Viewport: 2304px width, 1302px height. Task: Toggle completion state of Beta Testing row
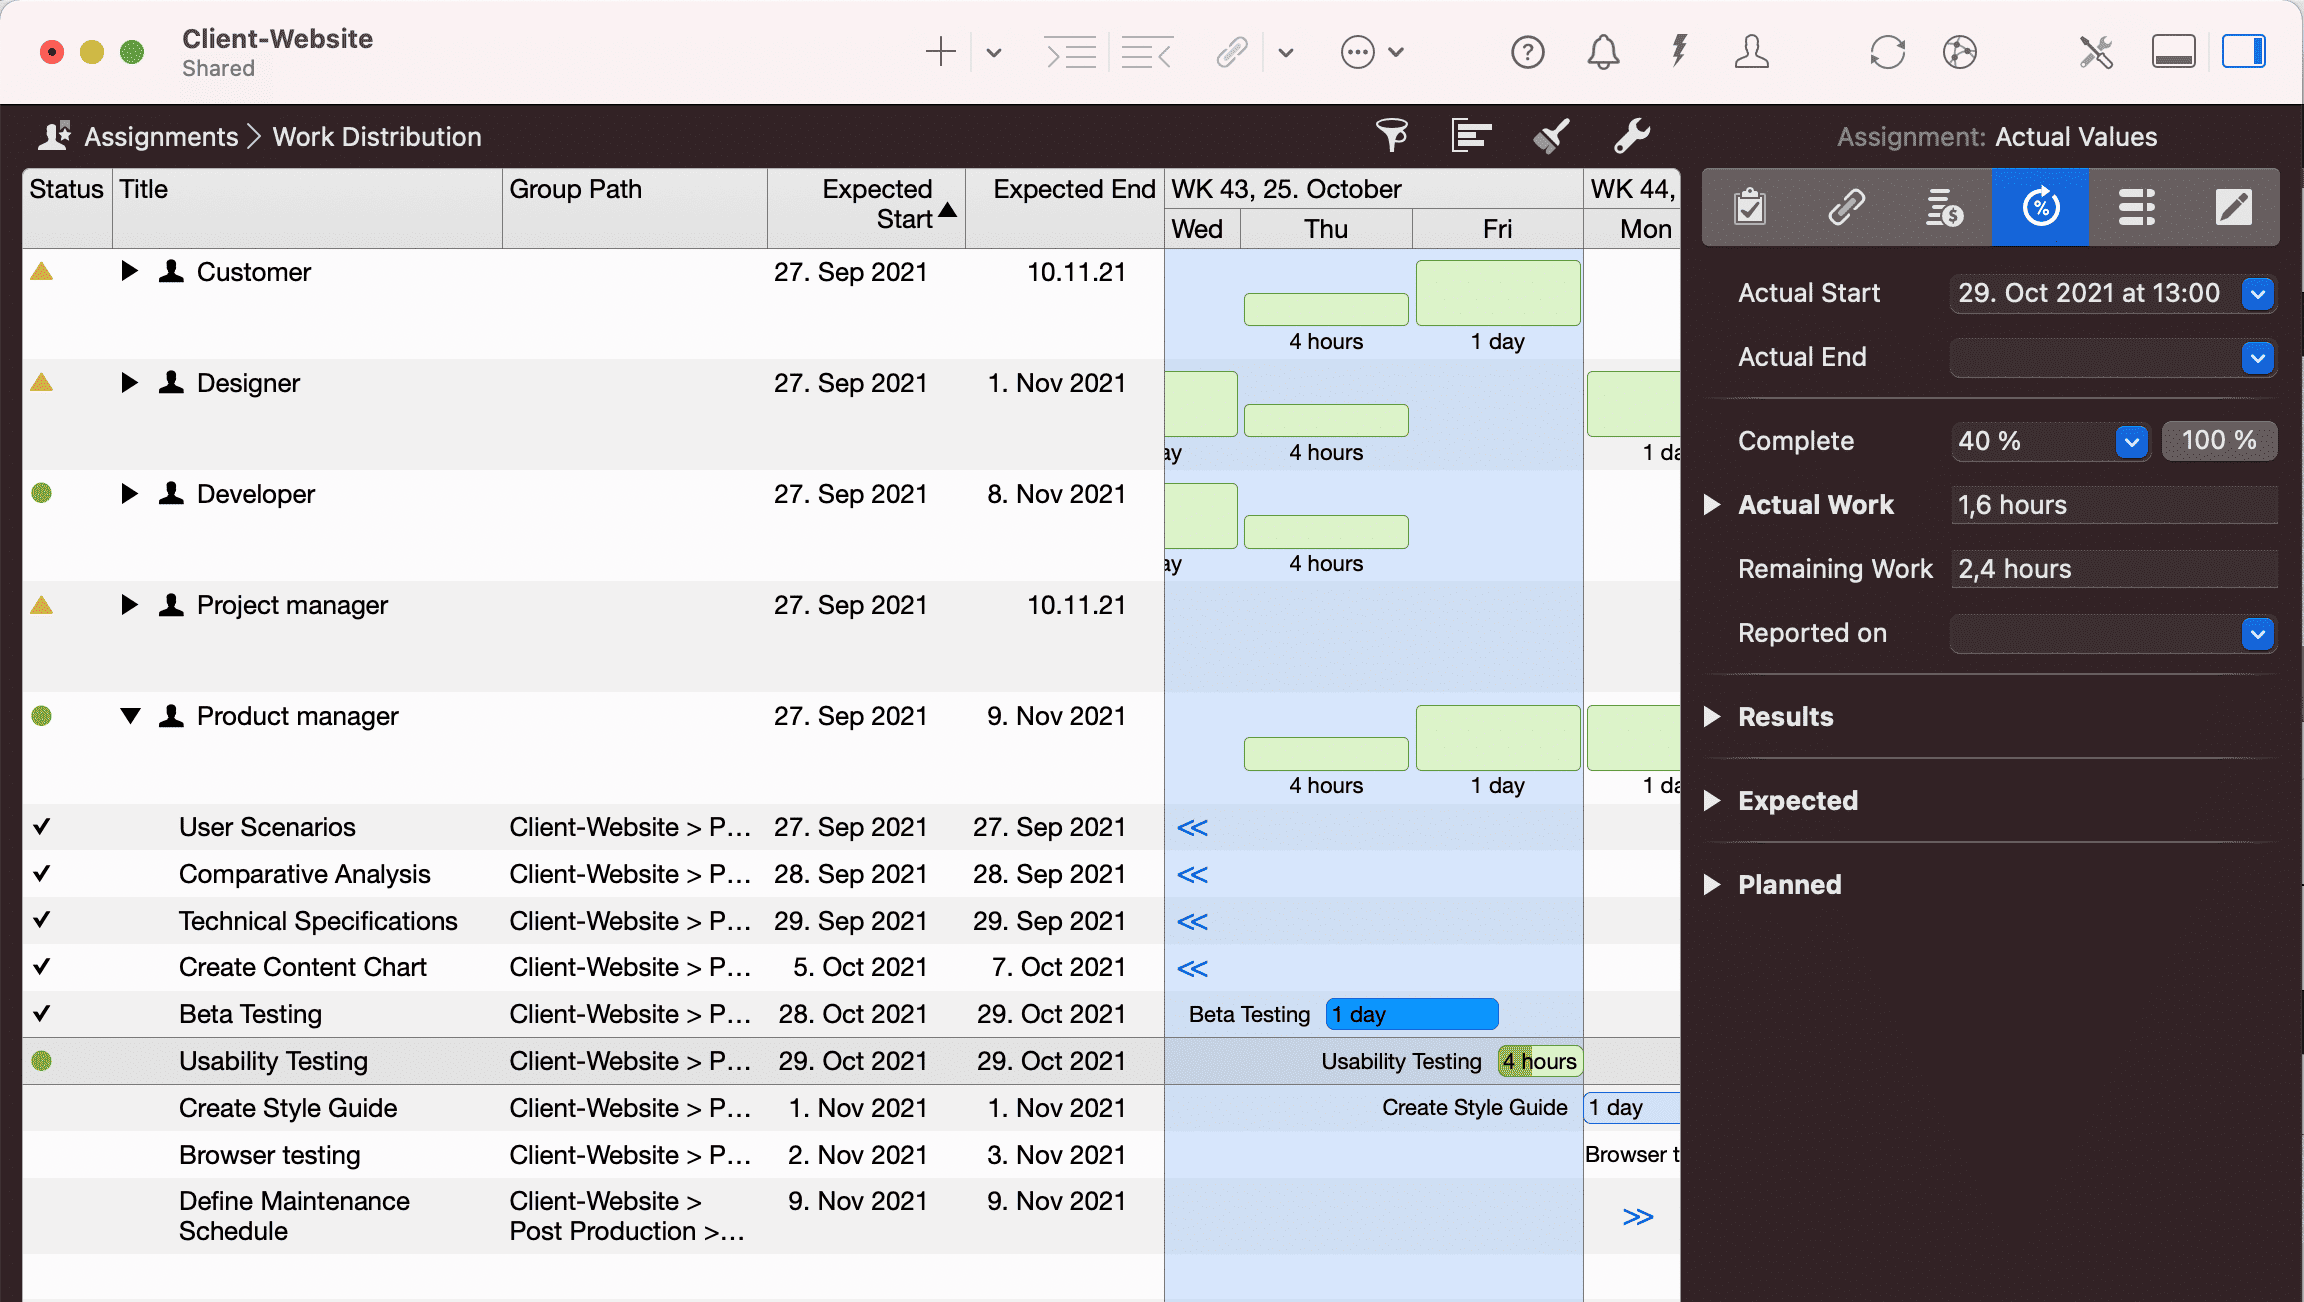point(41,1013)
